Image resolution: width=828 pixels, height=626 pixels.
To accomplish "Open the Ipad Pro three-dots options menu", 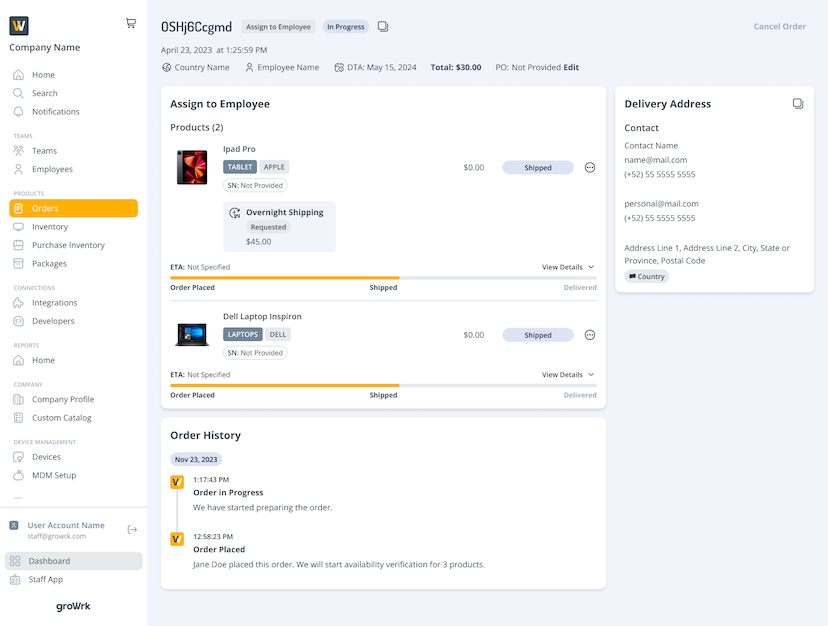I will click(590, 168).
